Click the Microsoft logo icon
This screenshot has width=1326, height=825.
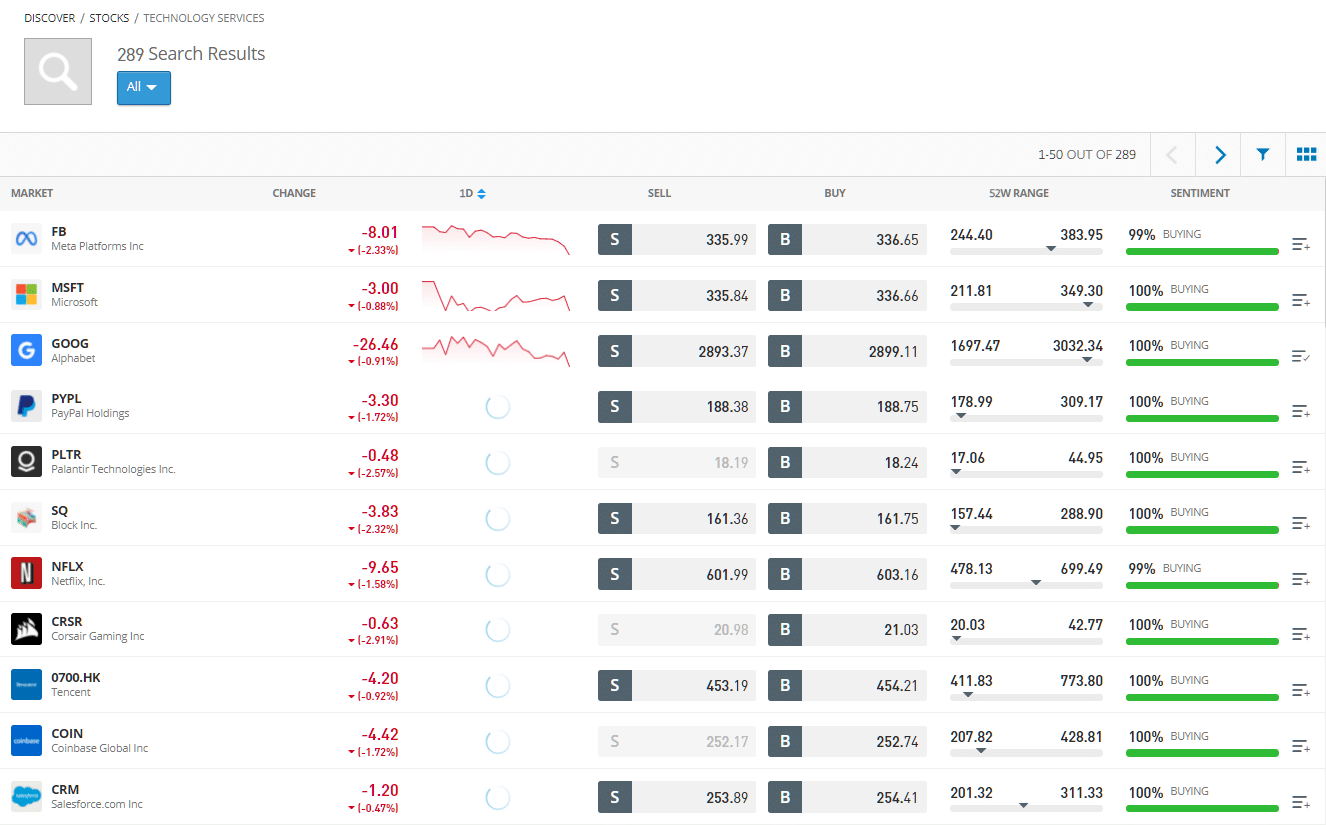tap(26, 294)
